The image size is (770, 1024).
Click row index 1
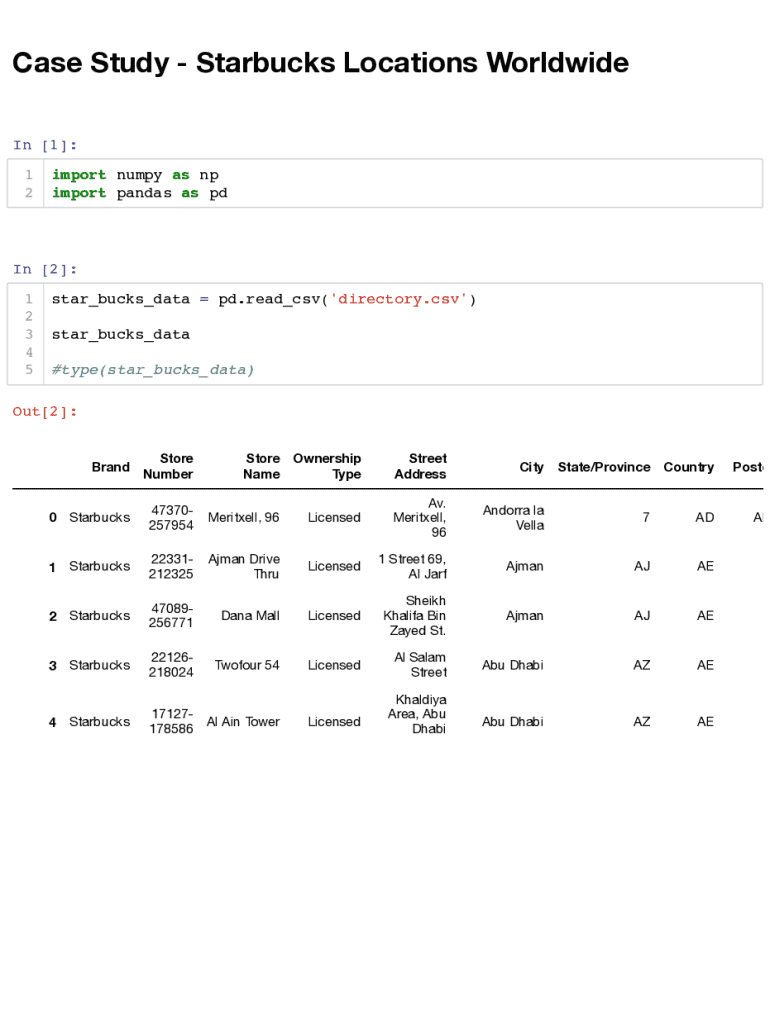52,568
